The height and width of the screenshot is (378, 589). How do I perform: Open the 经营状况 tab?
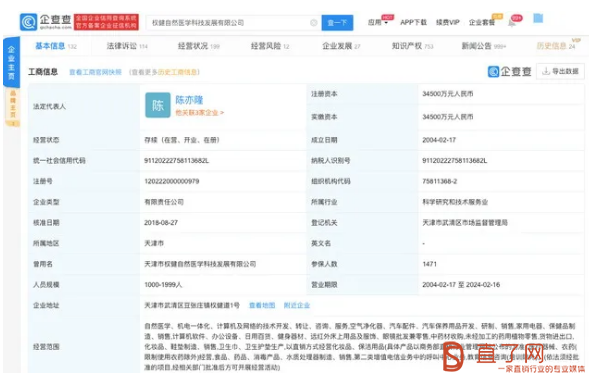tap(198, 46)
